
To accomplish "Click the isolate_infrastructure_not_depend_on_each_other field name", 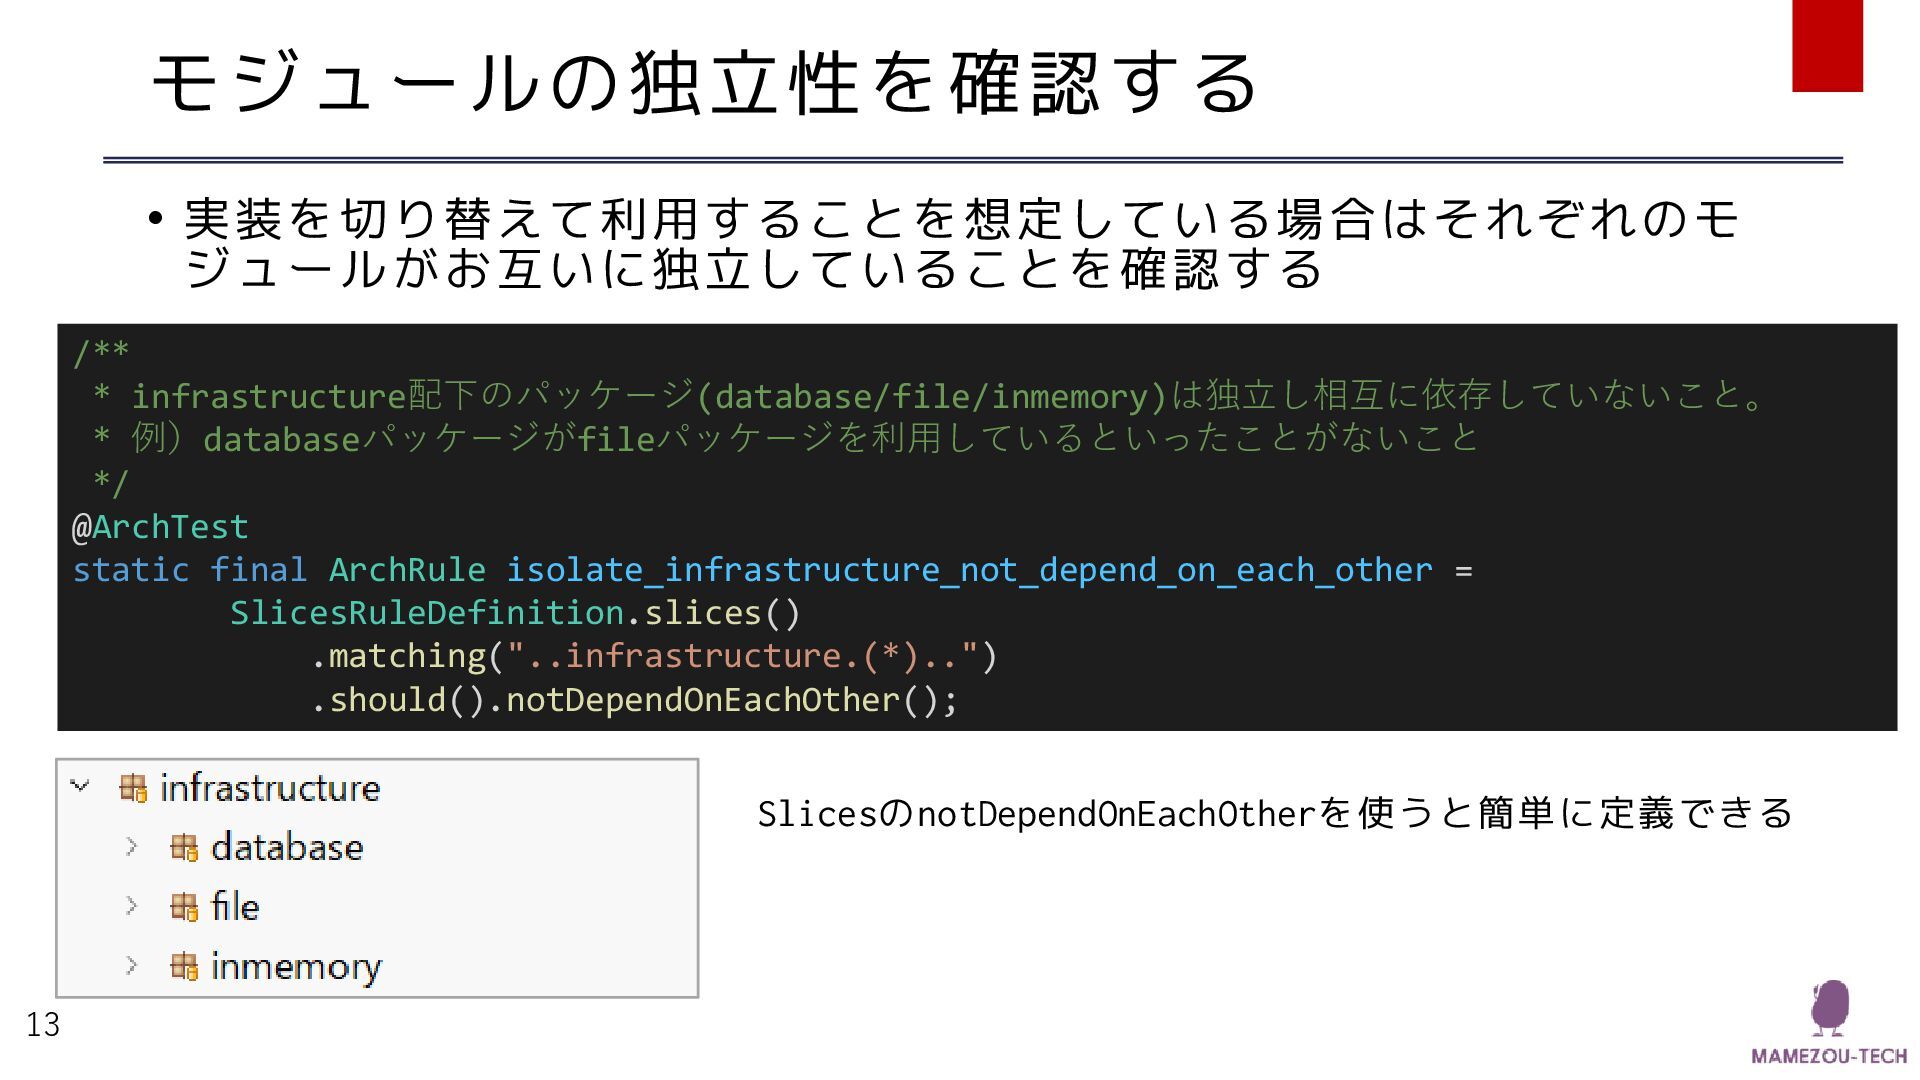I will (x=968, y=570).
